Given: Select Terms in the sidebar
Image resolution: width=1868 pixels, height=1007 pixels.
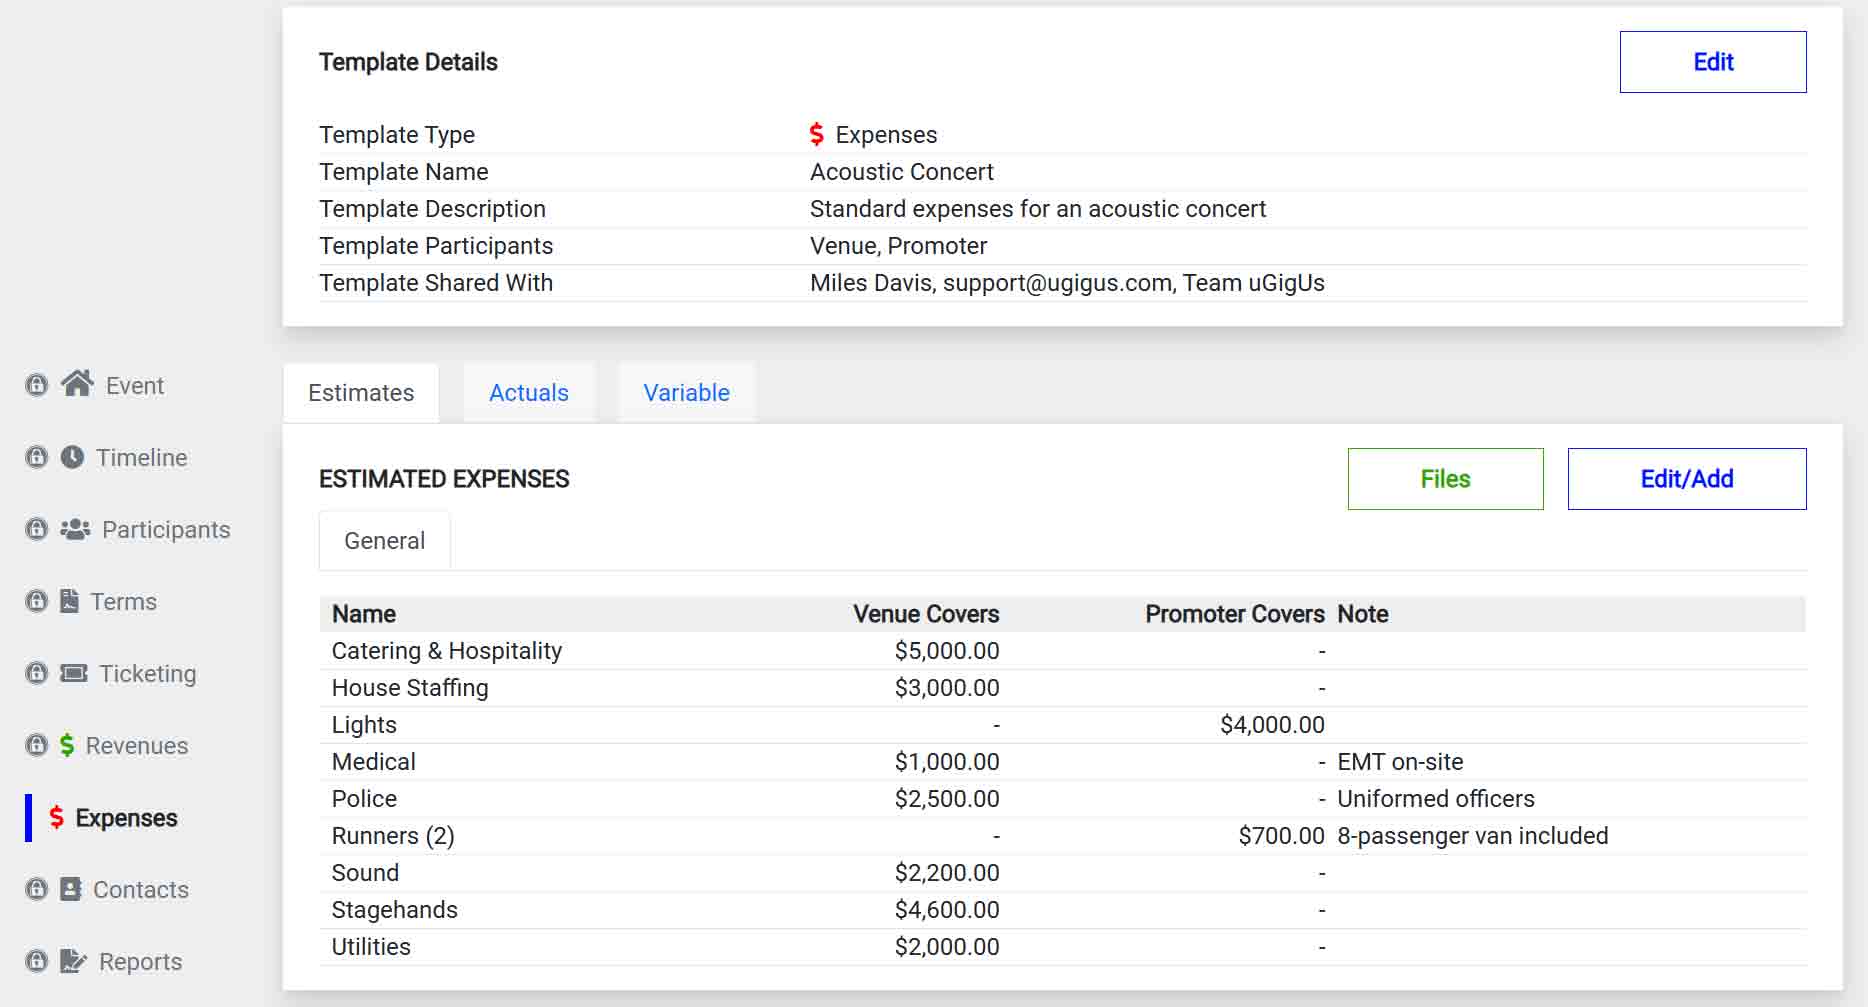Looking at the screenshot, I should coord(123,601).
